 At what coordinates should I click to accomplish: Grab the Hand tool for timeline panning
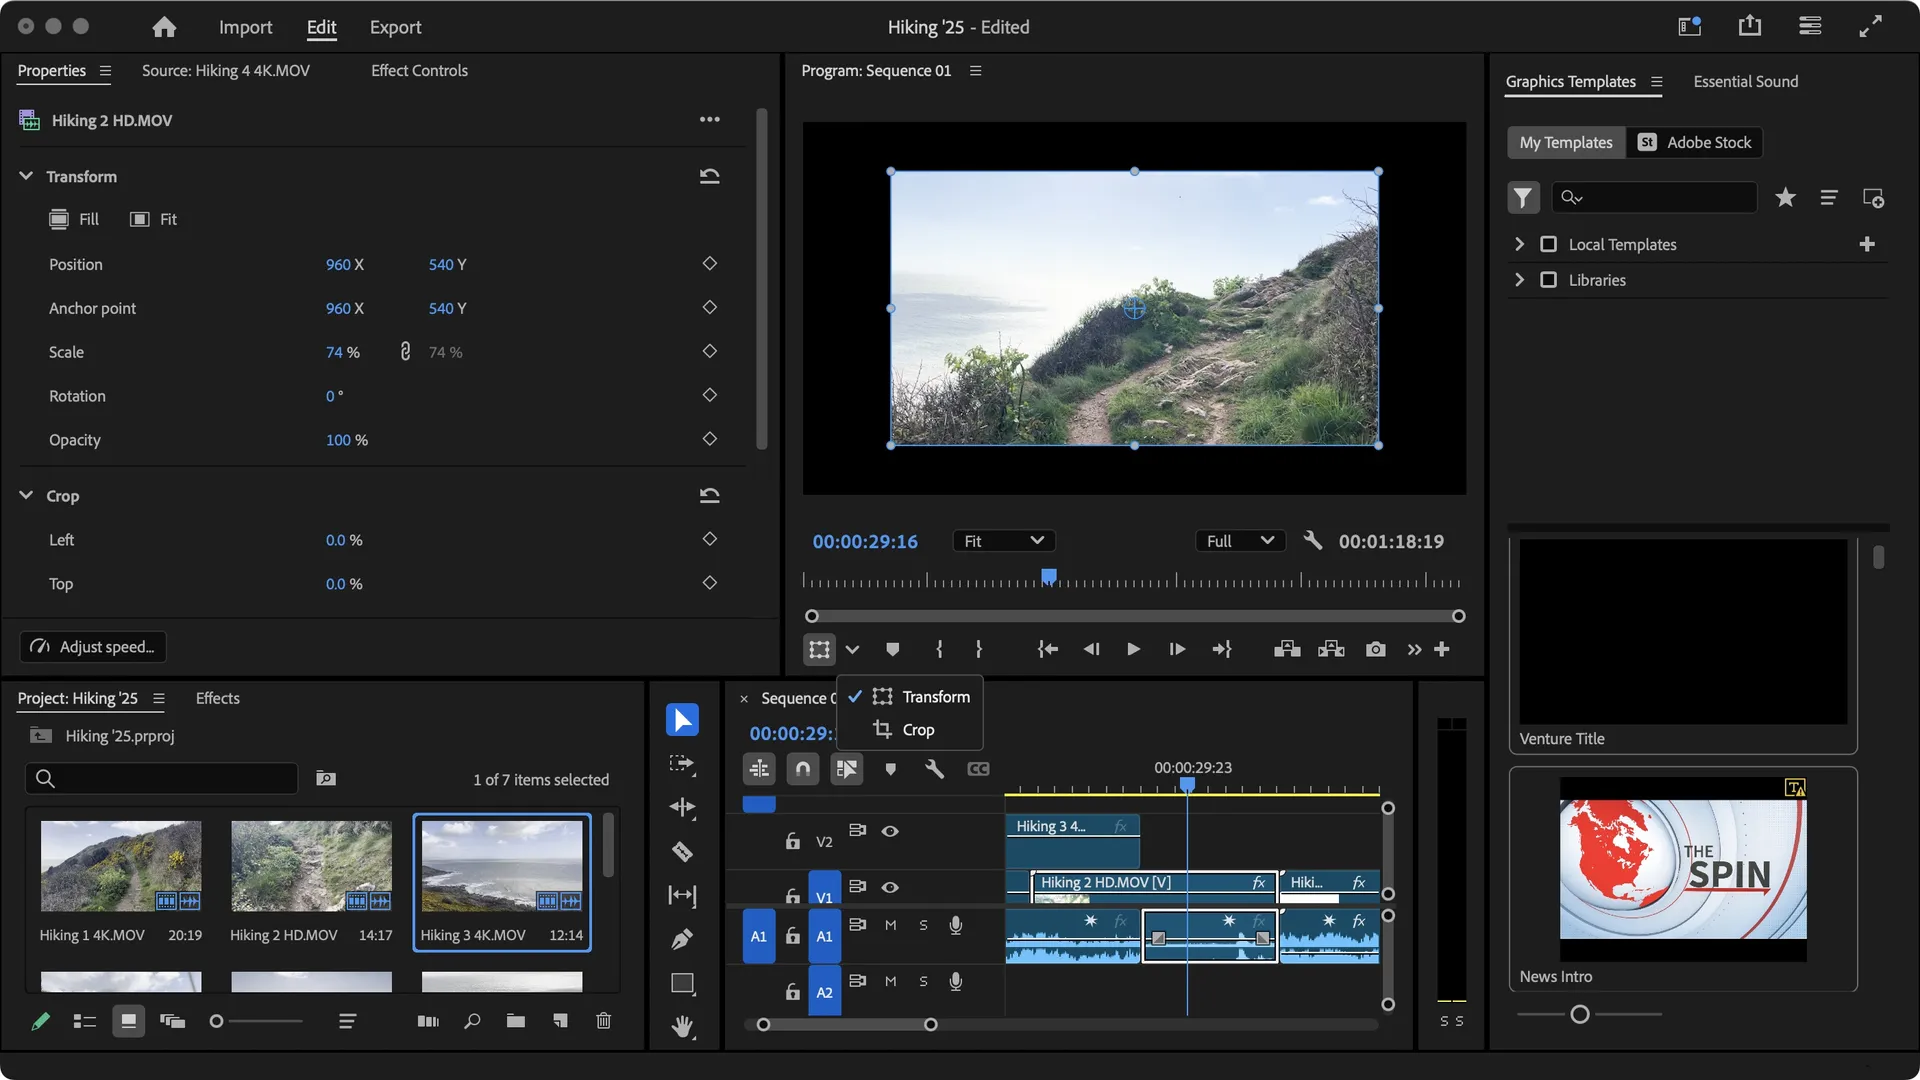[x=682, y=1025]
